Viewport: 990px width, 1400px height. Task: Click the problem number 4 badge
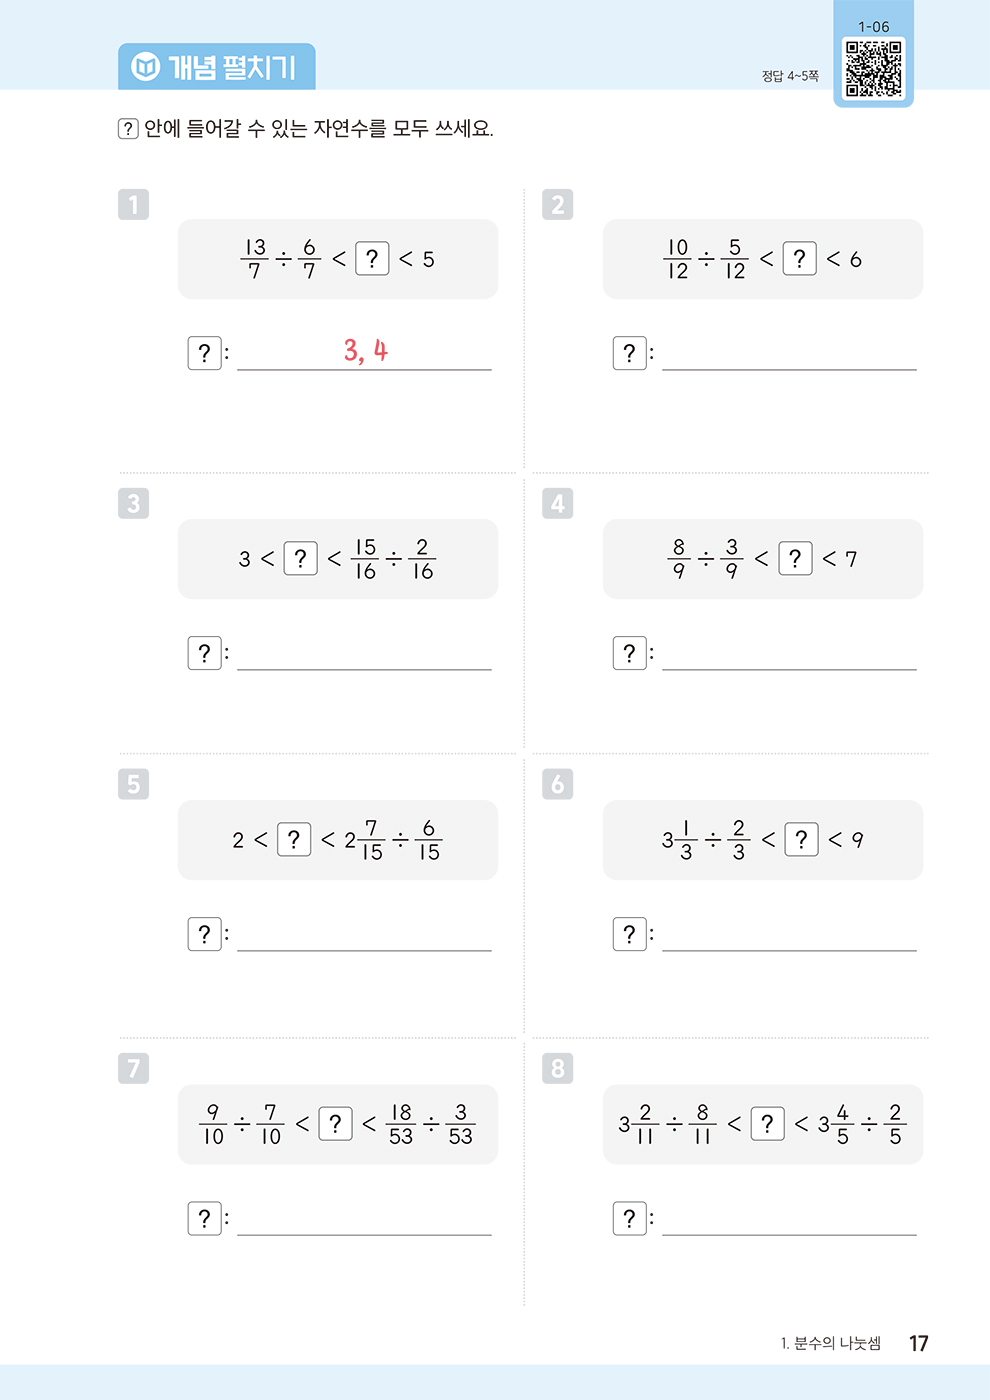click(558, 503)
